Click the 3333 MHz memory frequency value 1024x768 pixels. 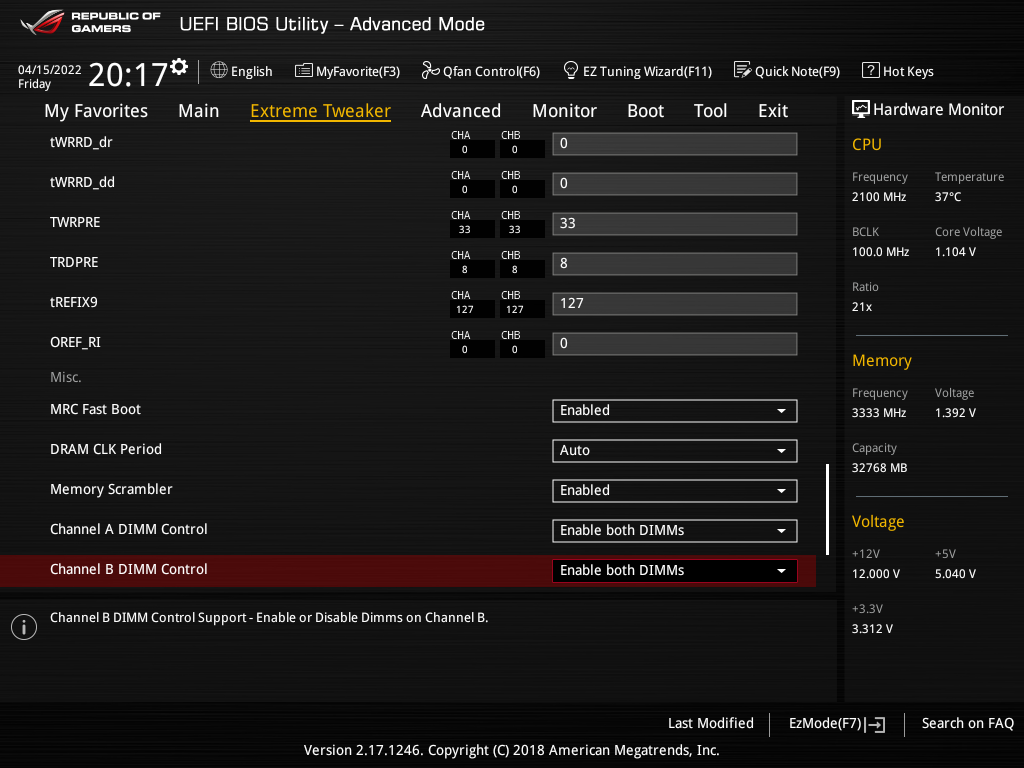point(879,413)
